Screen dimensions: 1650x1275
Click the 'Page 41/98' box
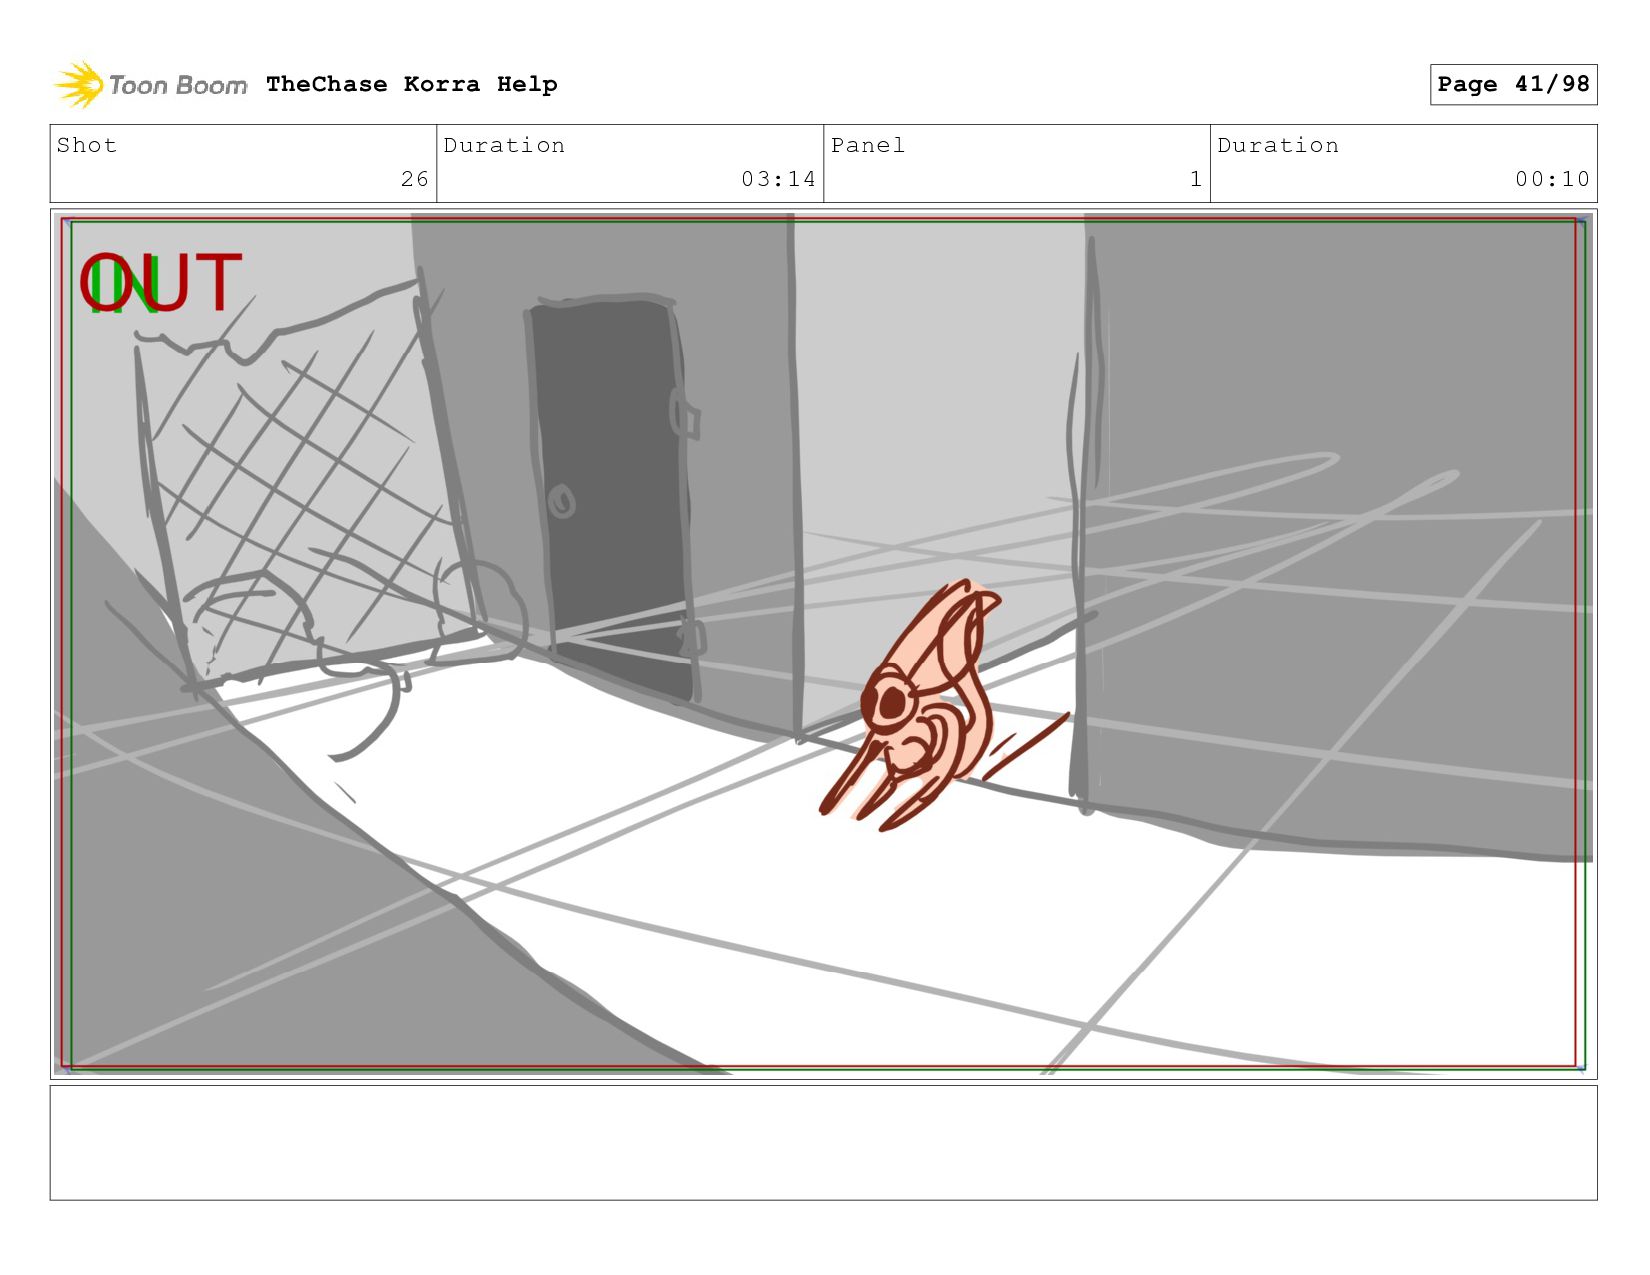(1513, 84)
